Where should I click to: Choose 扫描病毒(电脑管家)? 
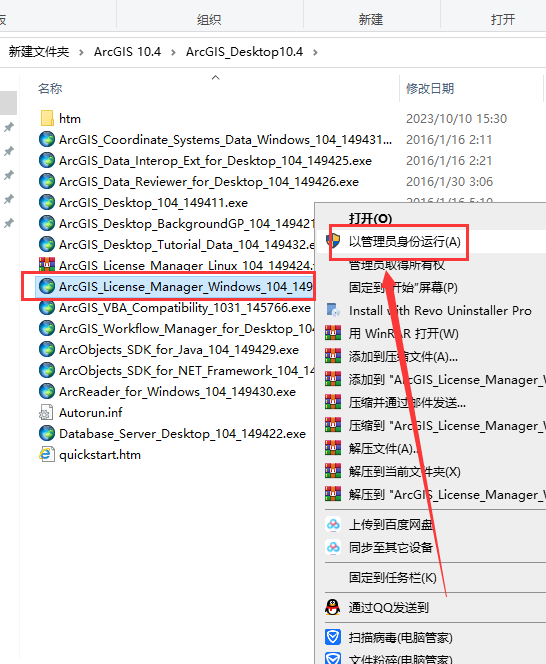[400, 637]
